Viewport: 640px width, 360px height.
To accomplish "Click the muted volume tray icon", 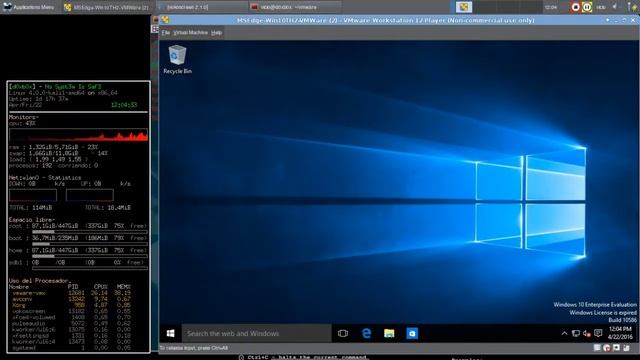I will [x=587, y=333].
